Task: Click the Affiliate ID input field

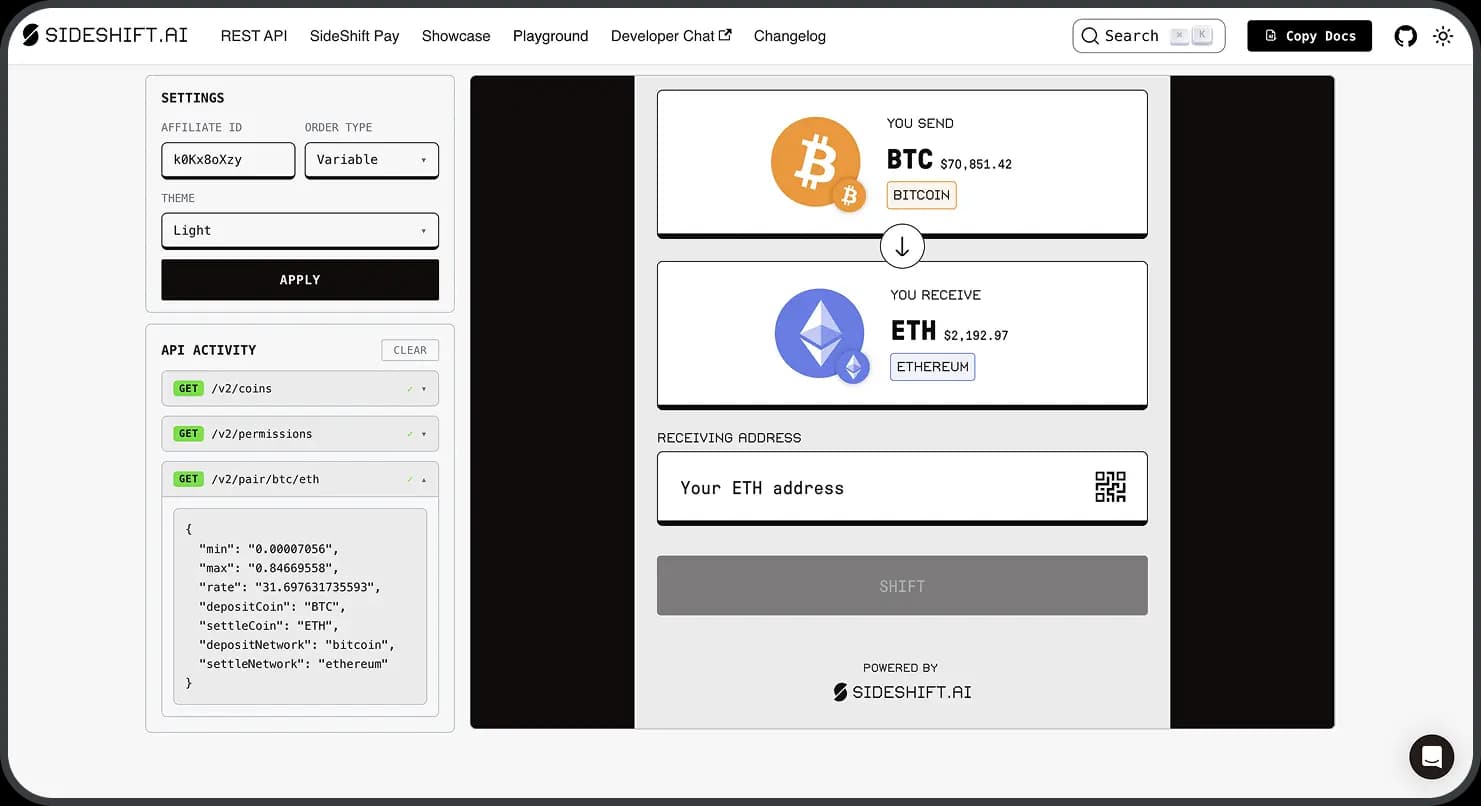Action: [228, 160]
